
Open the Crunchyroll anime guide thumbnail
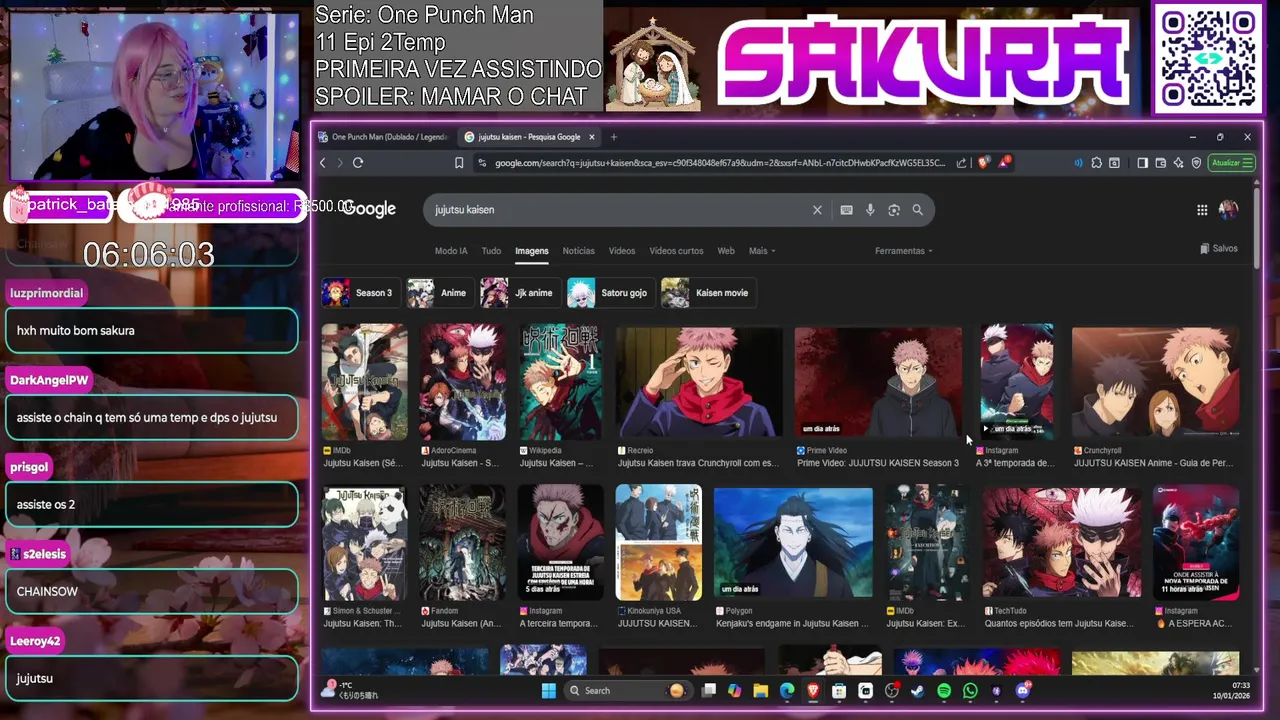(x=1156, y=381)
